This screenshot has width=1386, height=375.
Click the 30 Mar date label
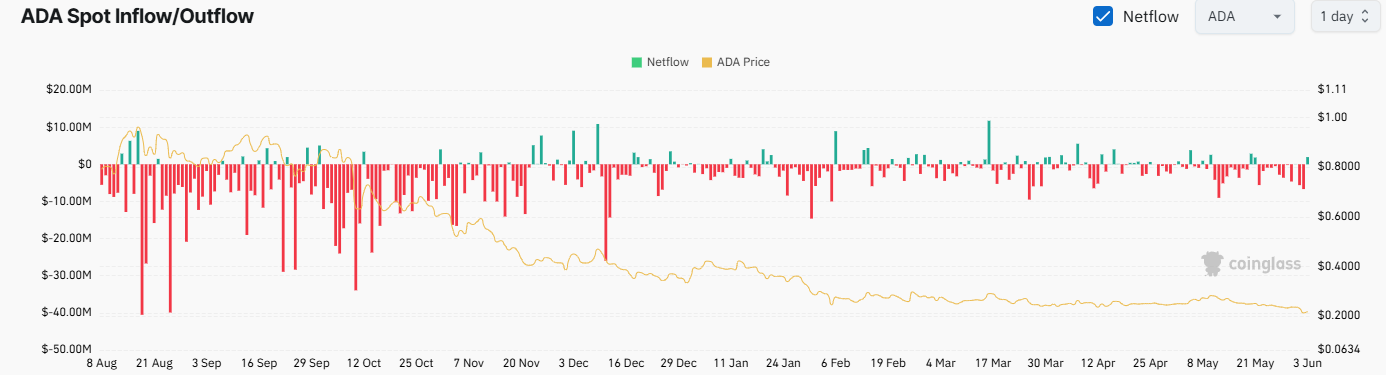[x=1046, y=363]
